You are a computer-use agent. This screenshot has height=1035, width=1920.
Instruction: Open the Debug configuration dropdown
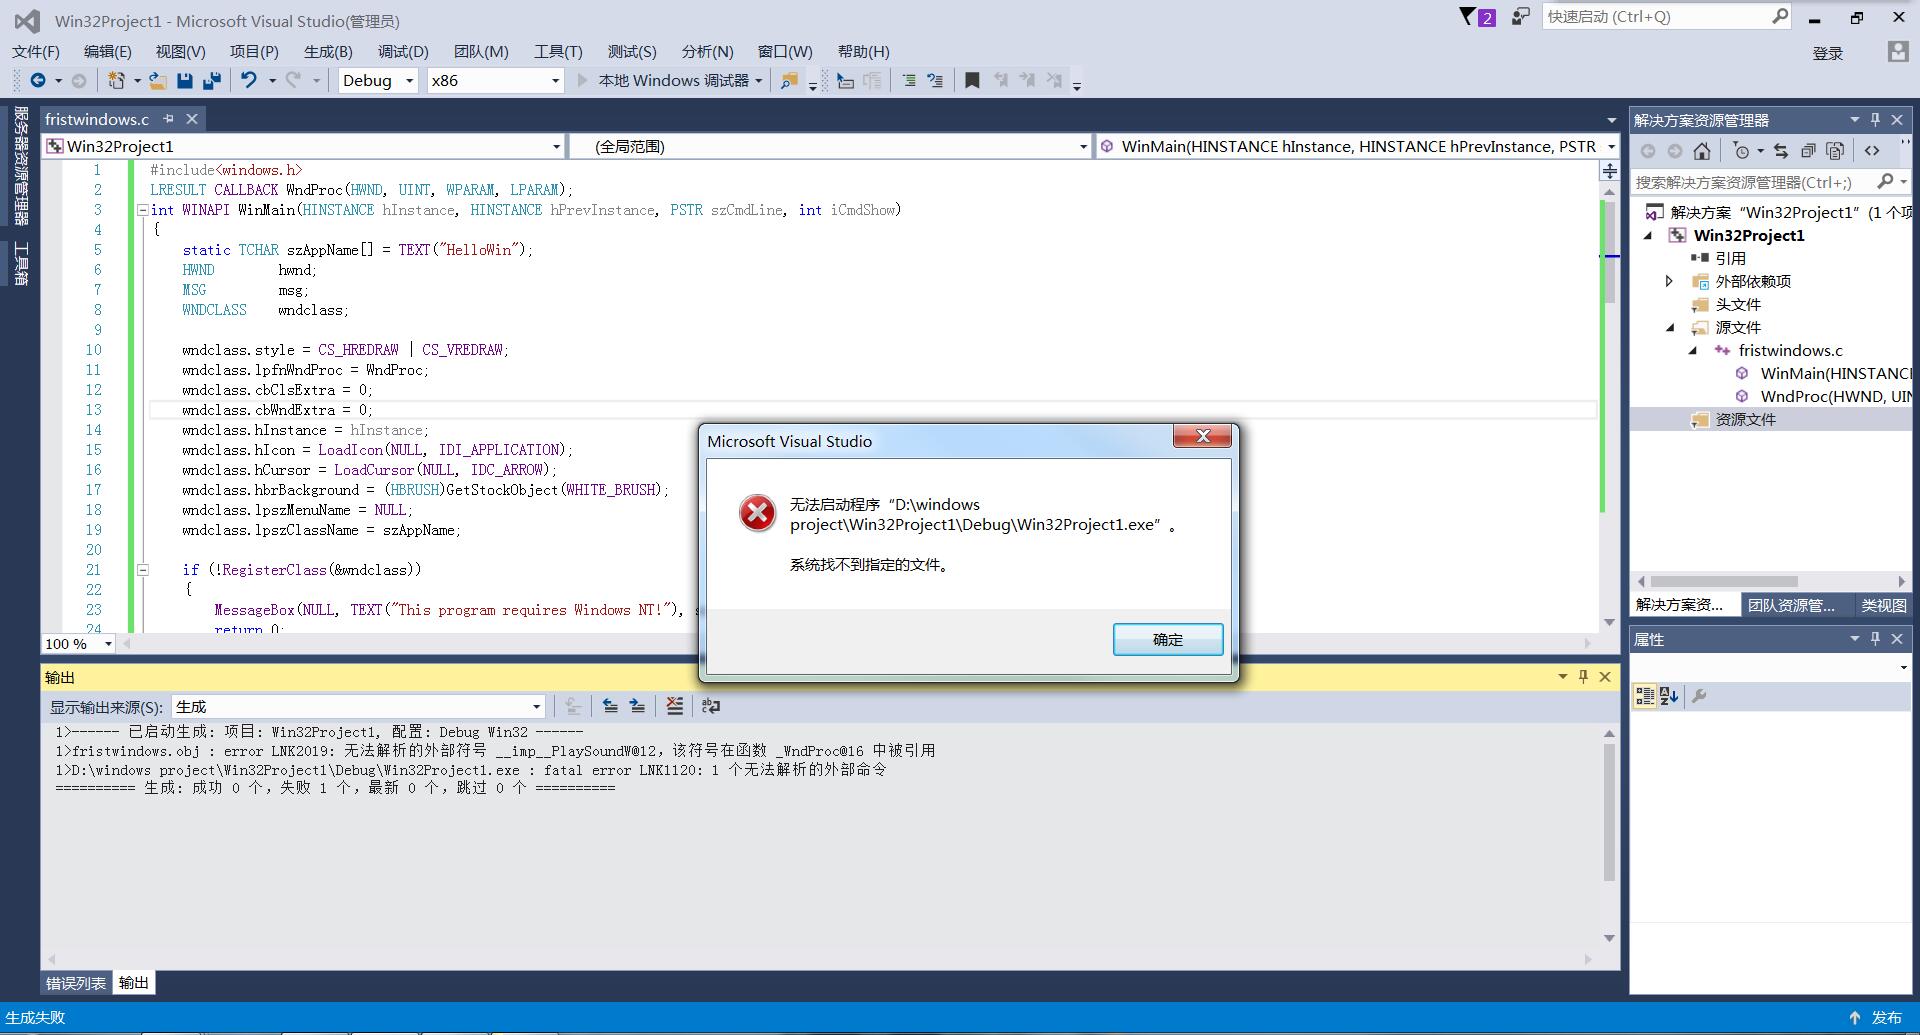click(x=377, y=81)
